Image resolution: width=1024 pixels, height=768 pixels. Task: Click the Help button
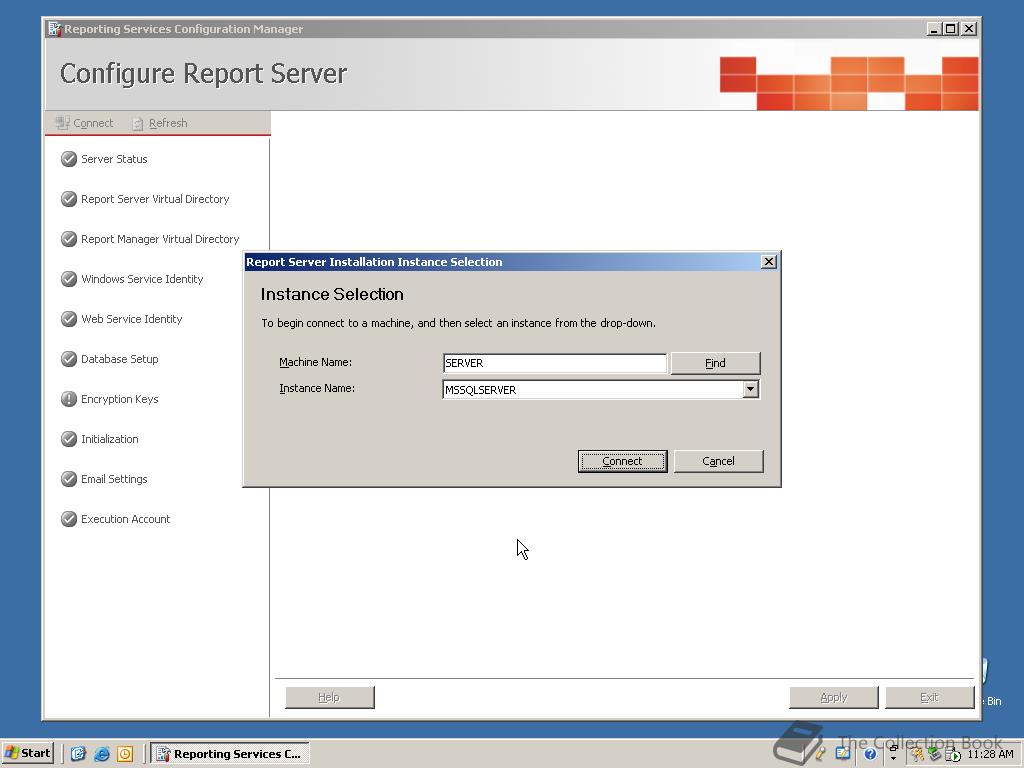coord(330,697)
